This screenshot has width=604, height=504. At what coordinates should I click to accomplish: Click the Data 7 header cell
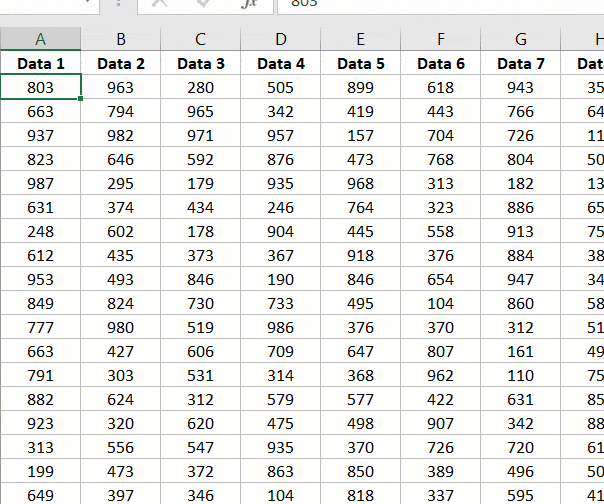click(x=520, y=64)
